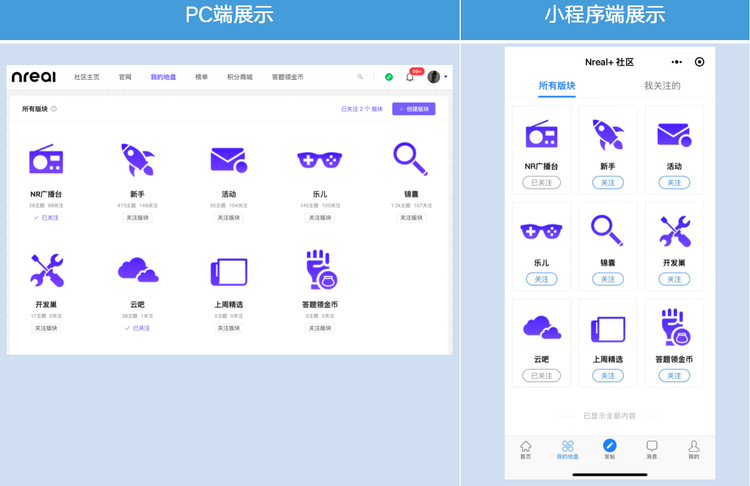The height and width of the screenshot is (486, 750).
Task: Open the 锦囊 magnifier icon on PC
Action: pyautogui.click(x=410, y=159)
